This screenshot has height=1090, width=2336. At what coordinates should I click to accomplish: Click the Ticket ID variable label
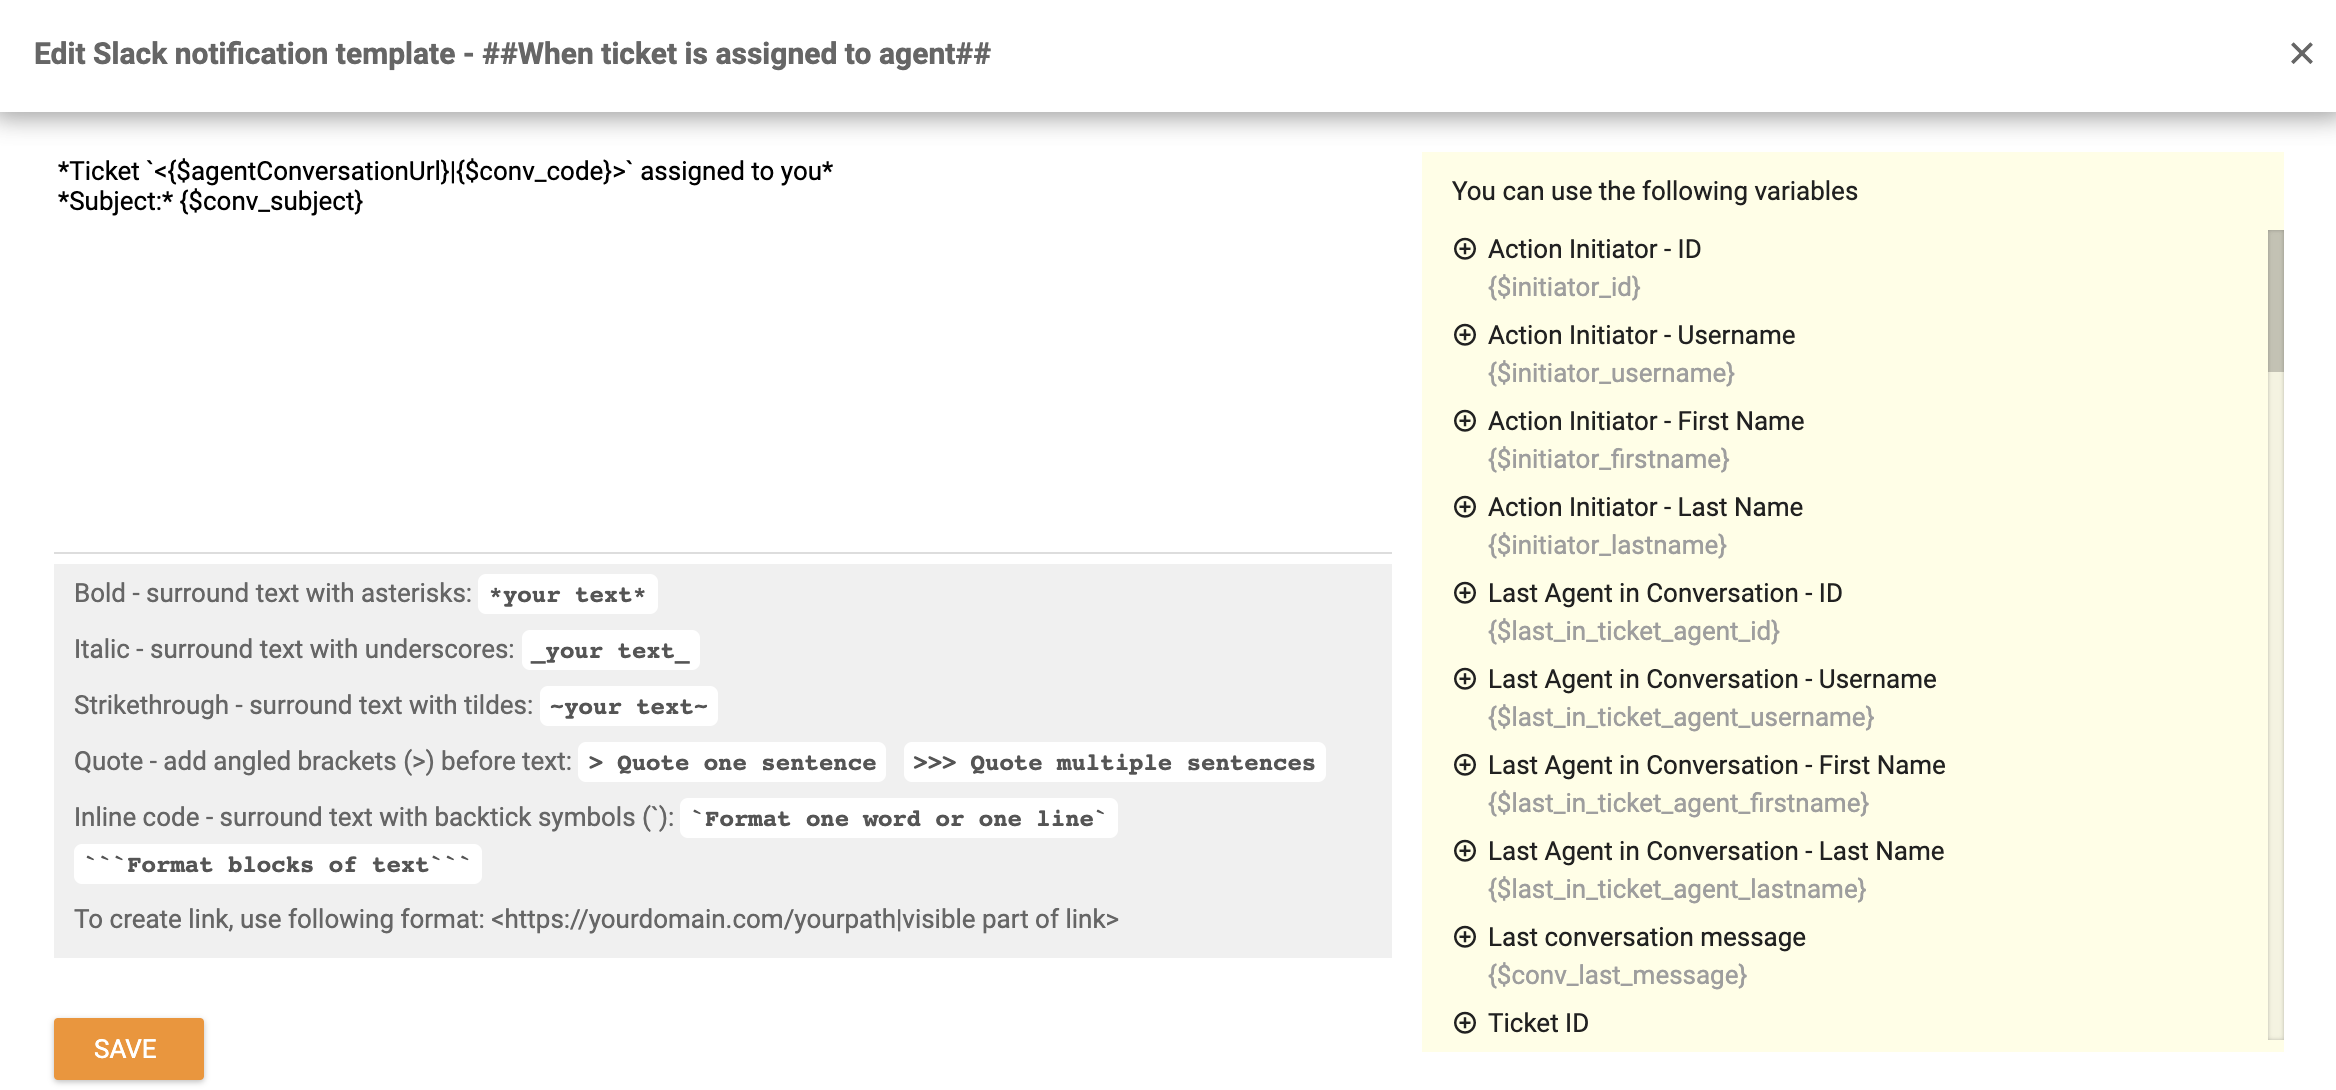click(1538, 1023)
